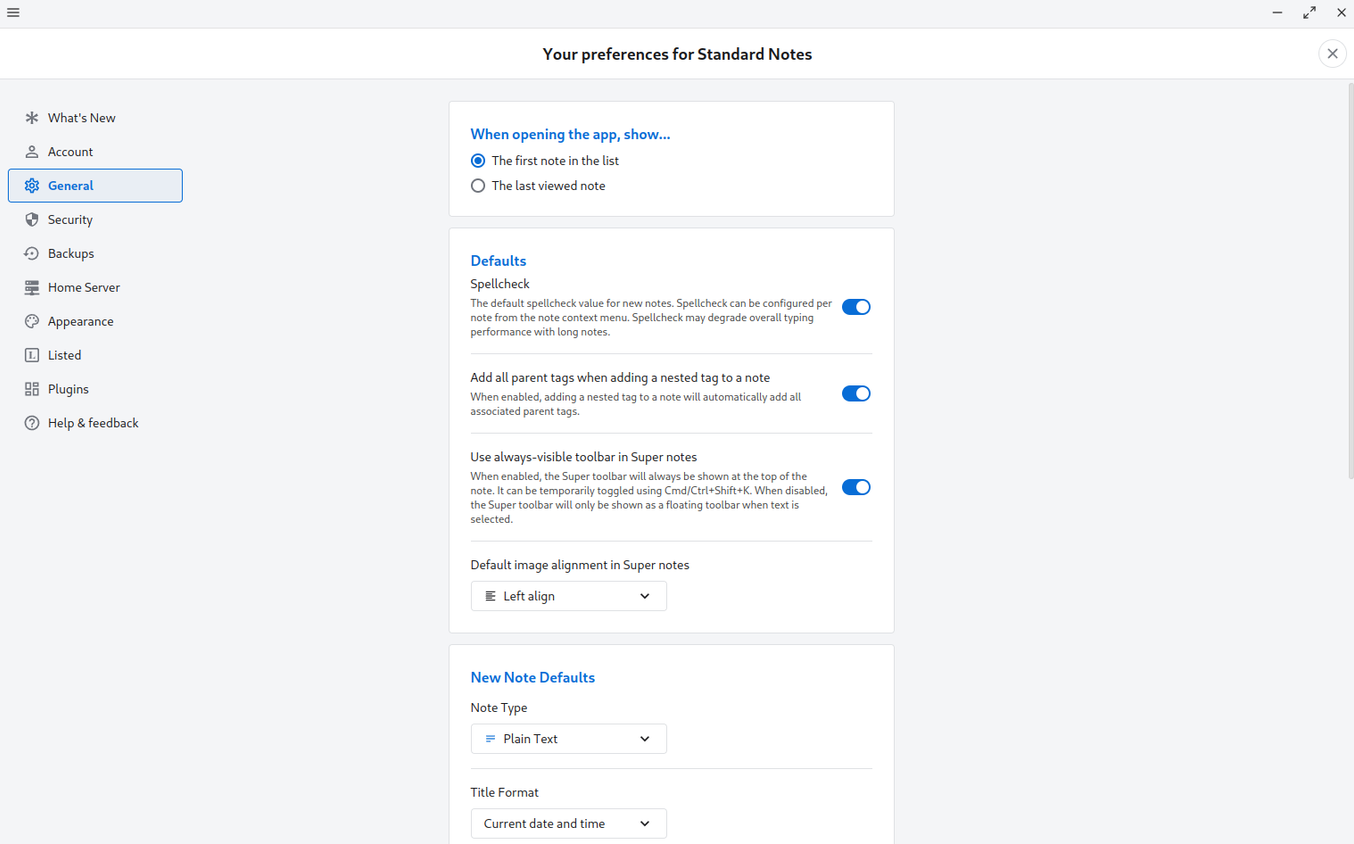
Task: Select "The first note in the list"
Action: point(545,161)
